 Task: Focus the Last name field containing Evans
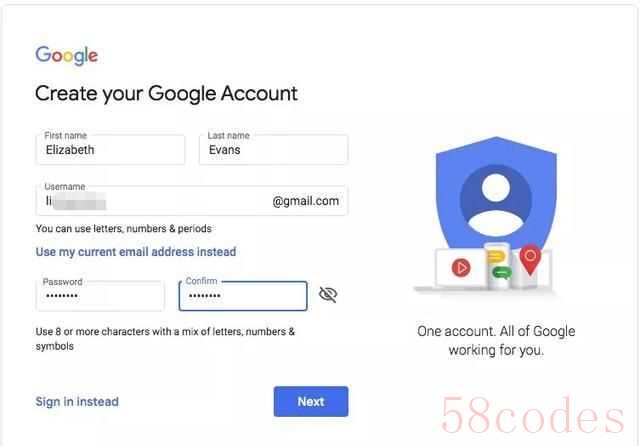[273, 150]
